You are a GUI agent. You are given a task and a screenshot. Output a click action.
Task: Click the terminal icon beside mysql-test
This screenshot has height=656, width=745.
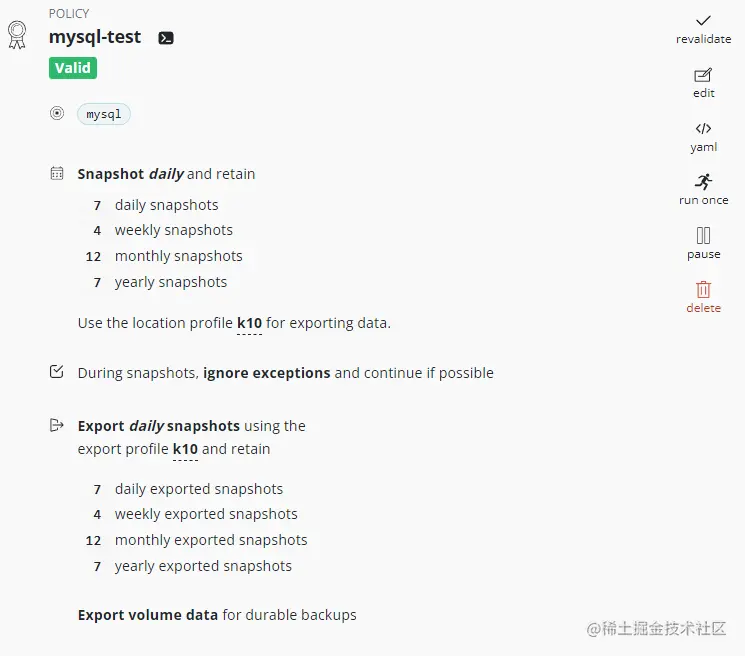(166, 38)
